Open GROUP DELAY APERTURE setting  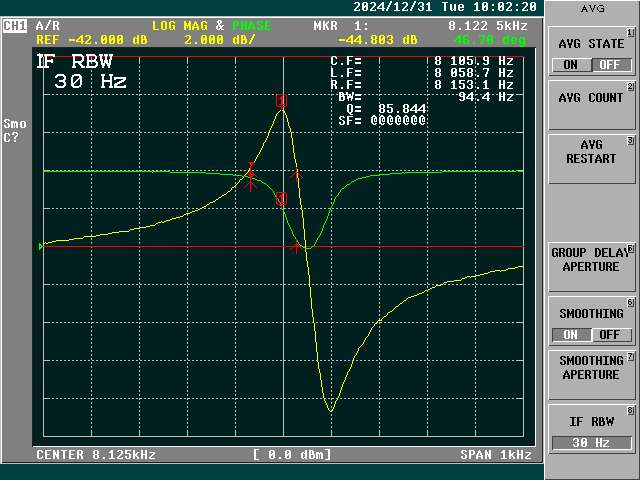tap(591, 260)
